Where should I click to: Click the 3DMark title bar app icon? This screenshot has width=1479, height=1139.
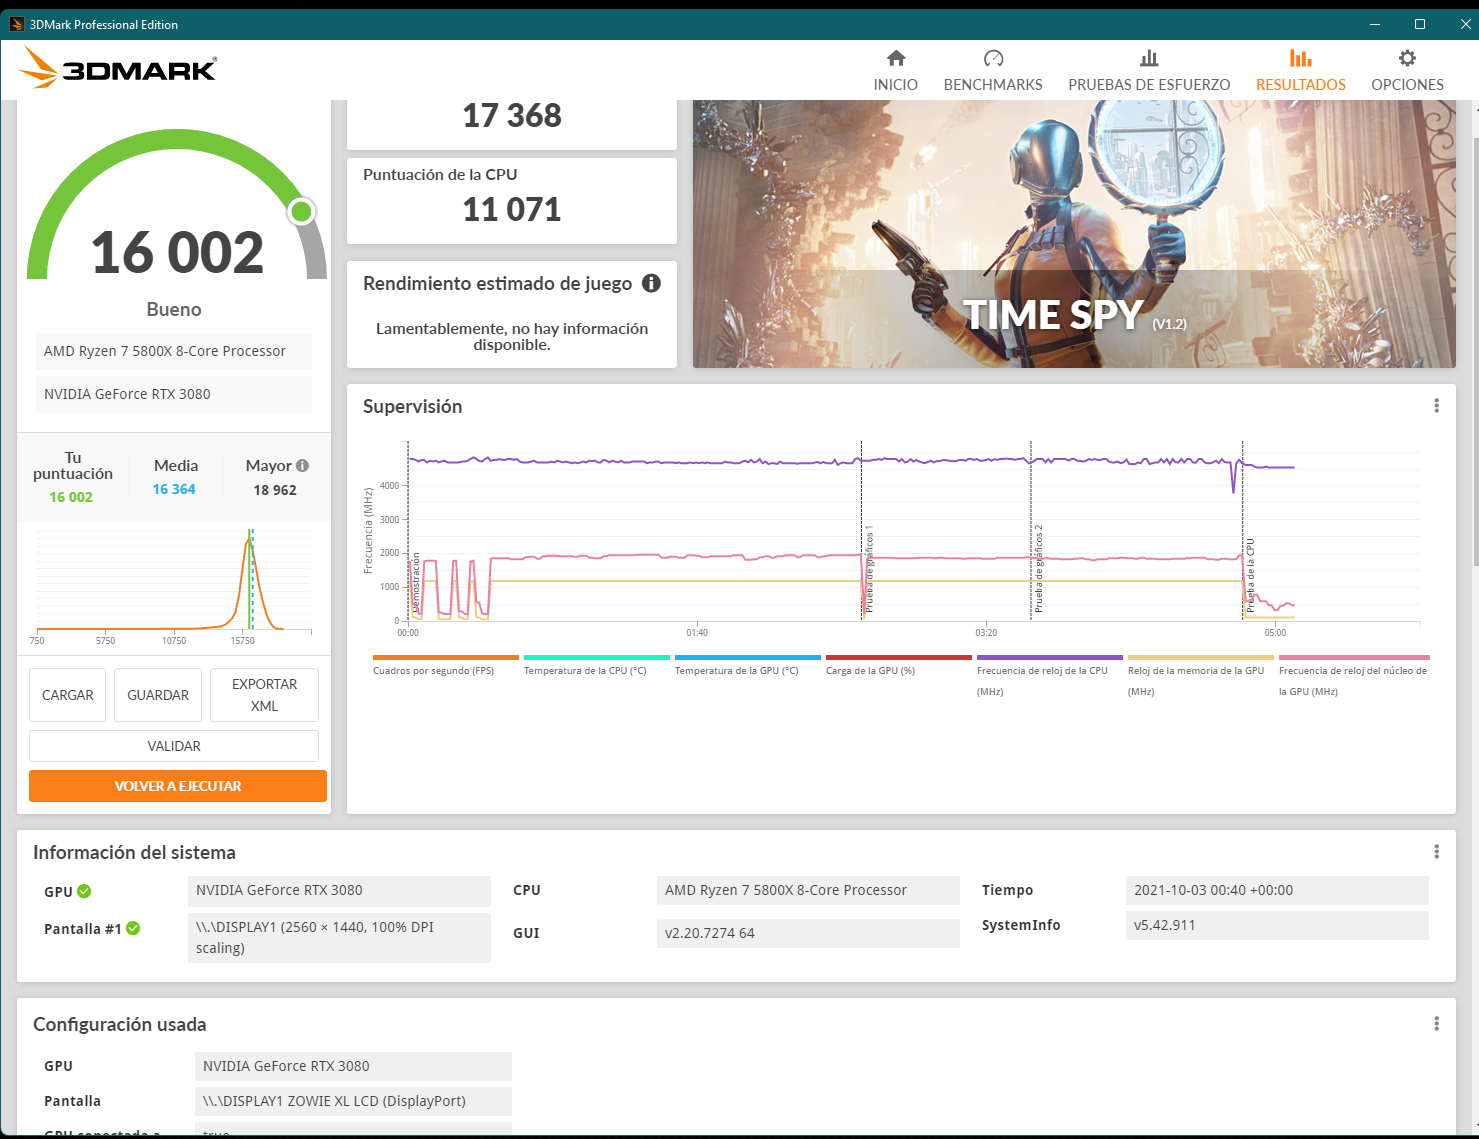click(x=16, y=24)
